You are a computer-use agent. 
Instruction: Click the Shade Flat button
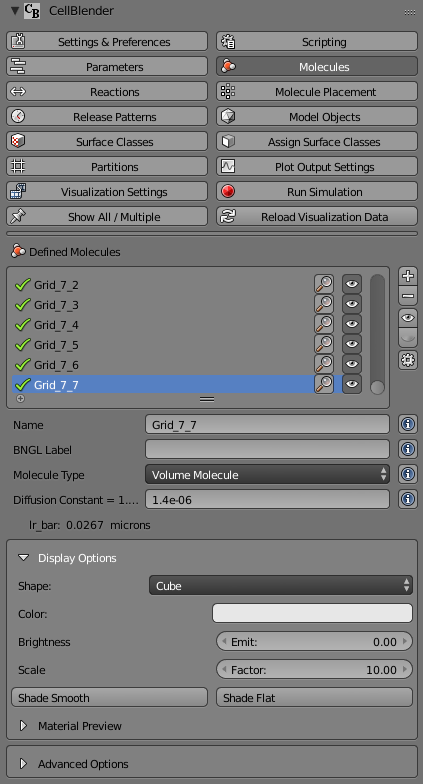coord(314,698)
